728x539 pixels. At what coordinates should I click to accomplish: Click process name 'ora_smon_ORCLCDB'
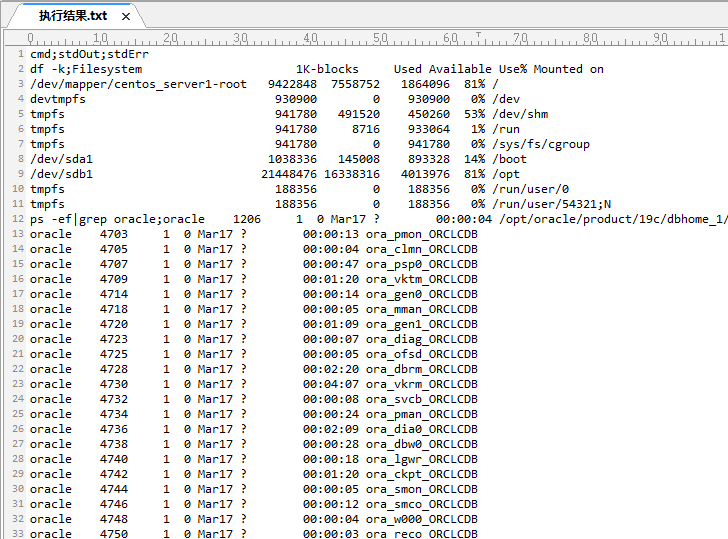click(422, 489)
